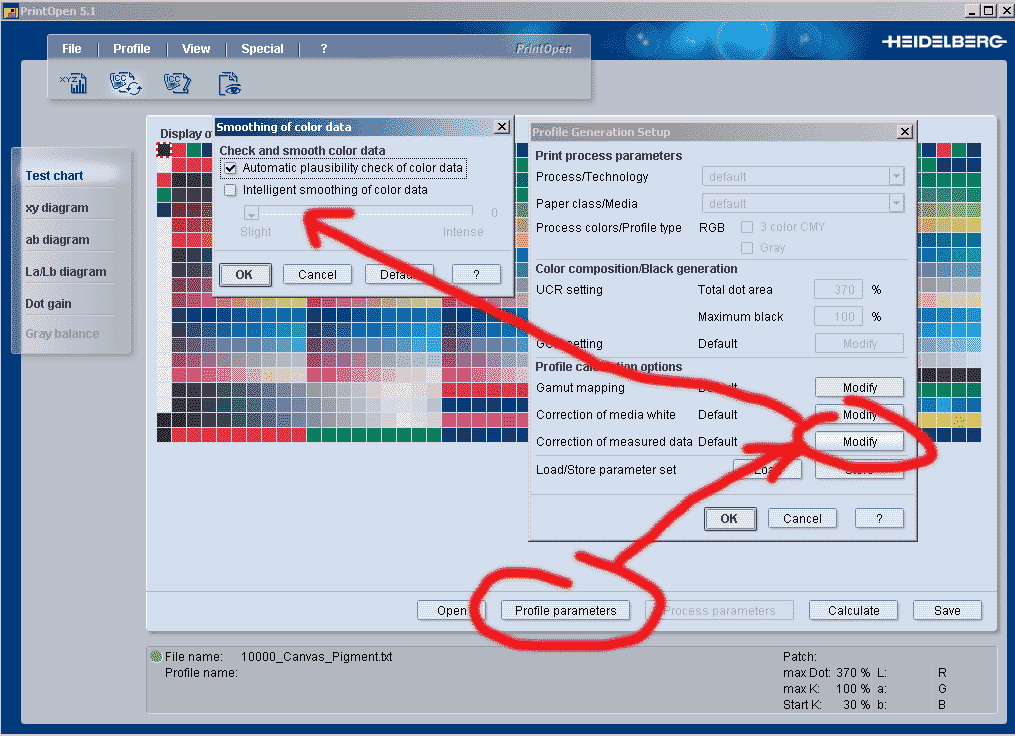Uncheck Automatic plausibility check of color data
The height and width of the screenshot is (736, 1015).
230,168
